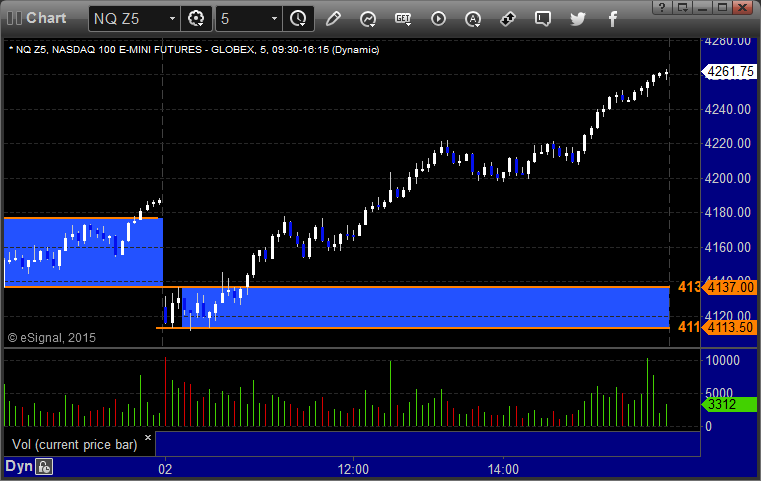Open the circled A alerts icon
Image resolution: width=761 pixels, height=481 pixels.
pyautogui.click(x=473, y=19)
